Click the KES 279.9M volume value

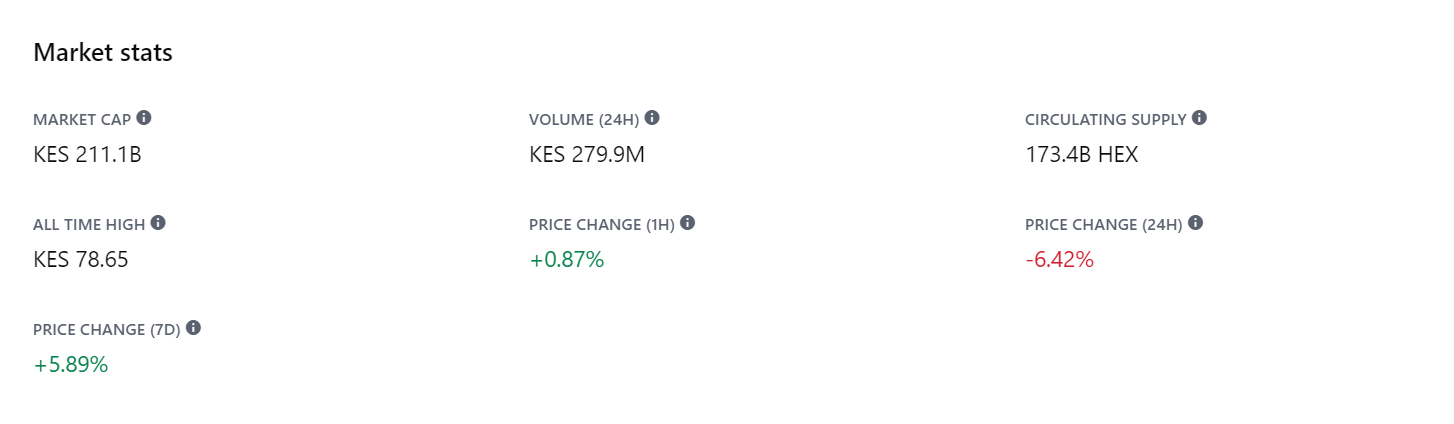[x=587, y=155]
